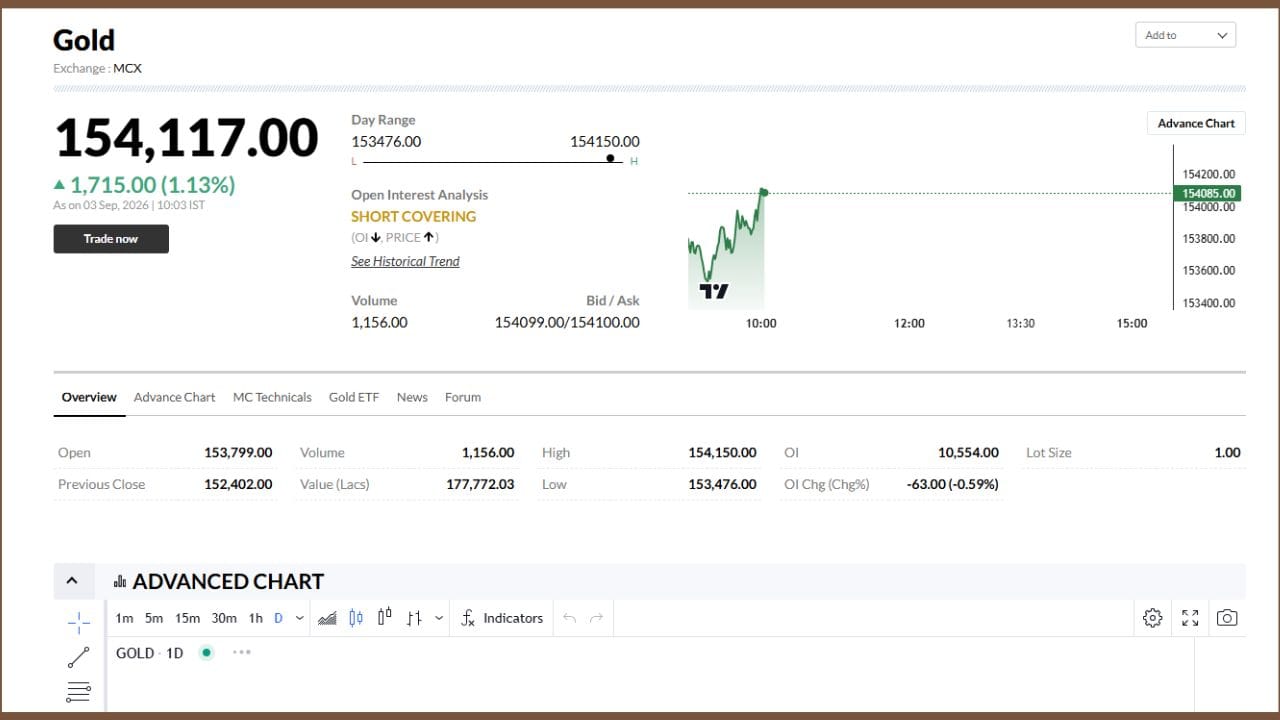Click the Day Range slider marker
The image size is (1280, 720).
610,158
